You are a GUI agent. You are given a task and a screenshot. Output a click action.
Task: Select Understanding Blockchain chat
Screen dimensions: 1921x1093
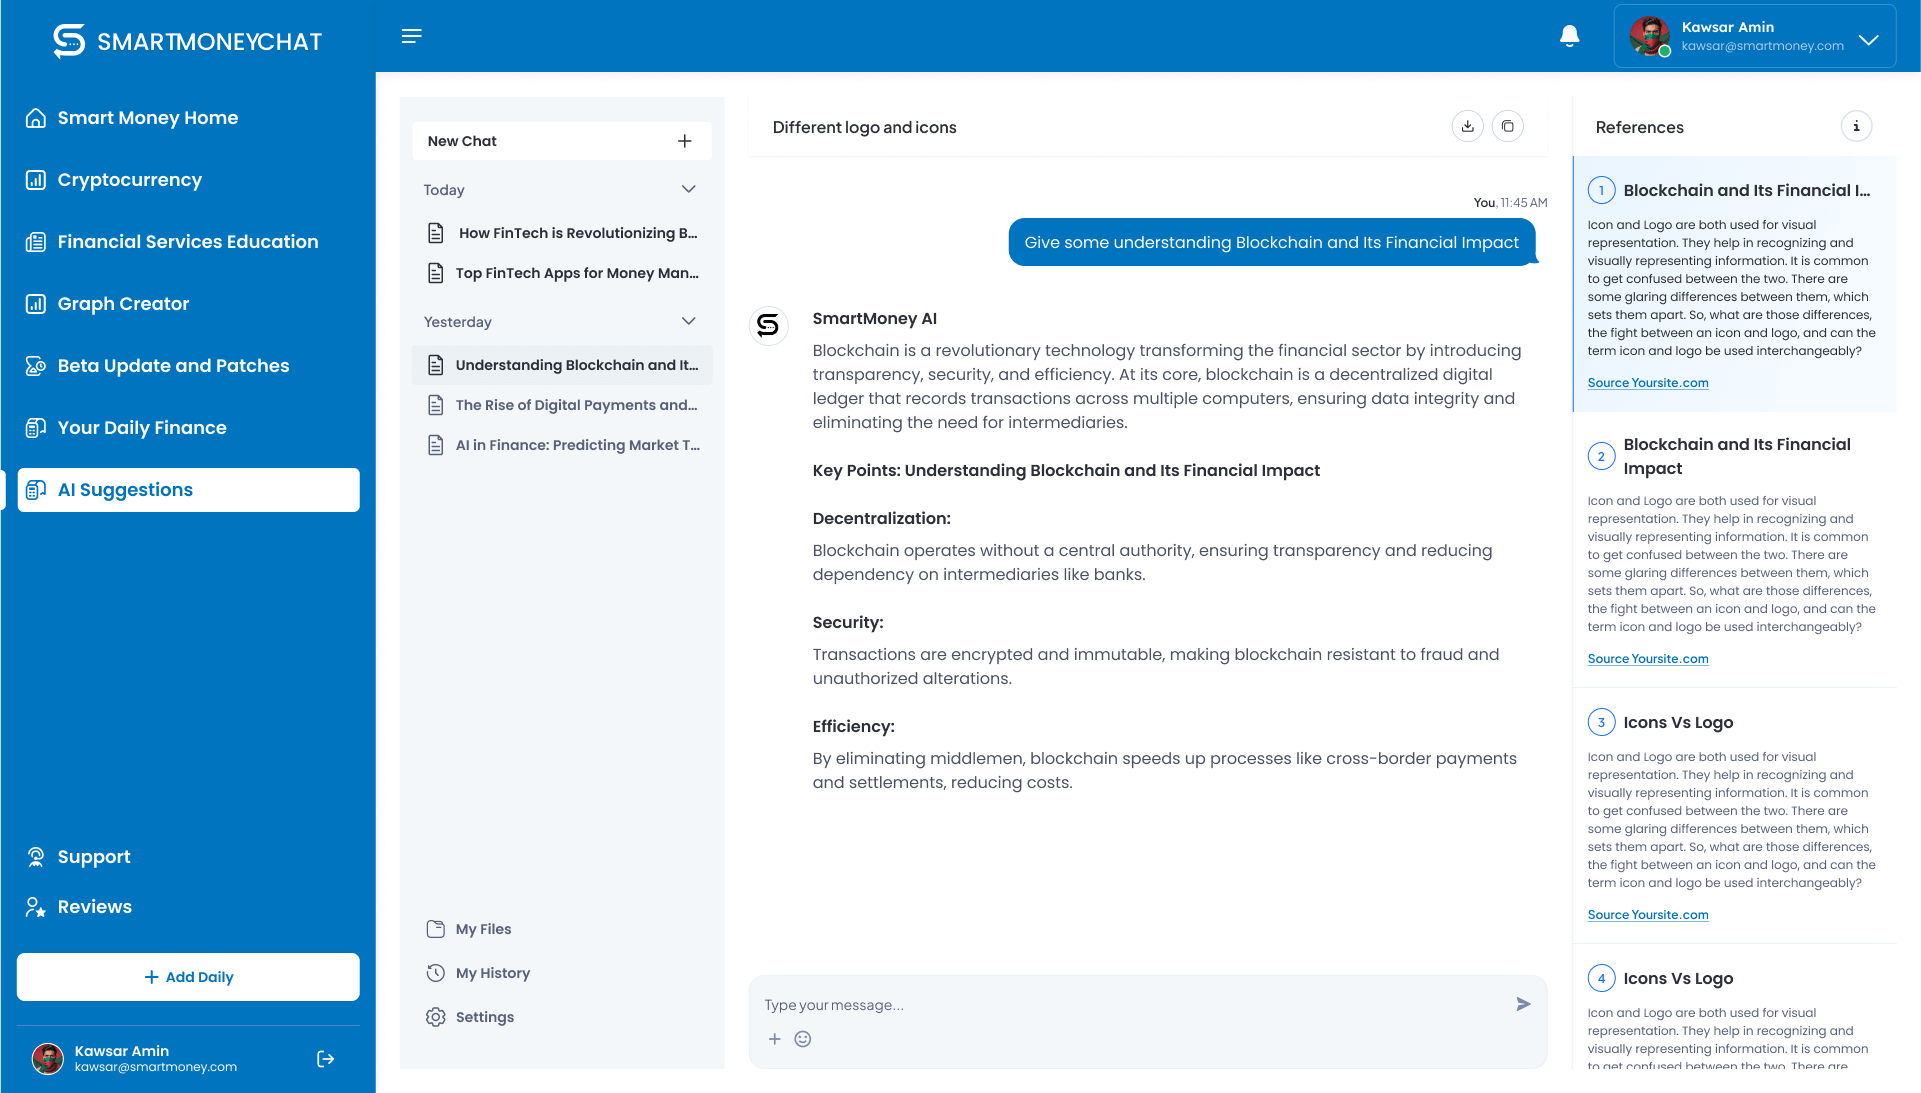point(562,365)
